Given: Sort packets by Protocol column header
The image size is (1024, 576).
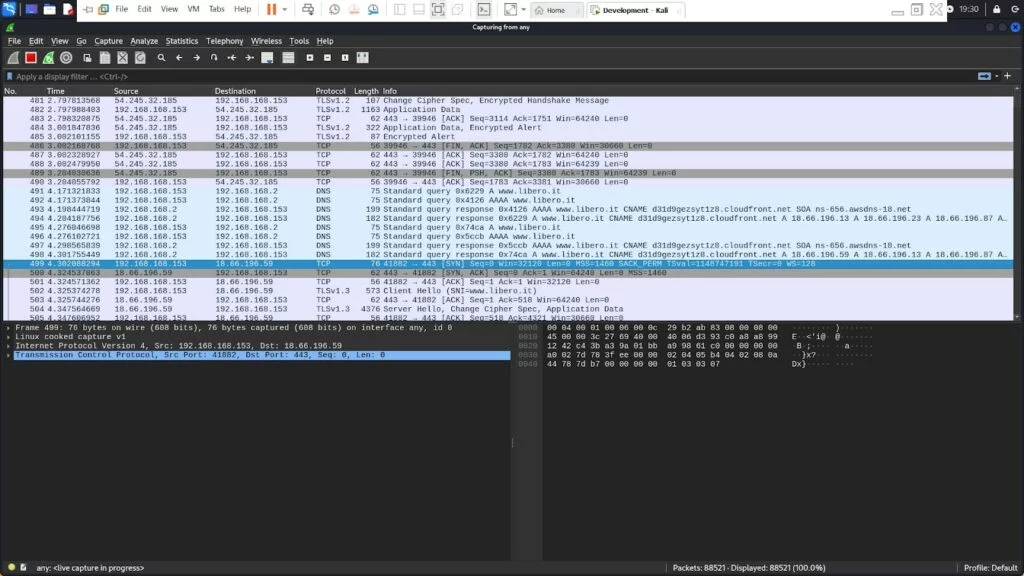Looking at the screenshot, I should pyautogui.click(x=331, y=91).
